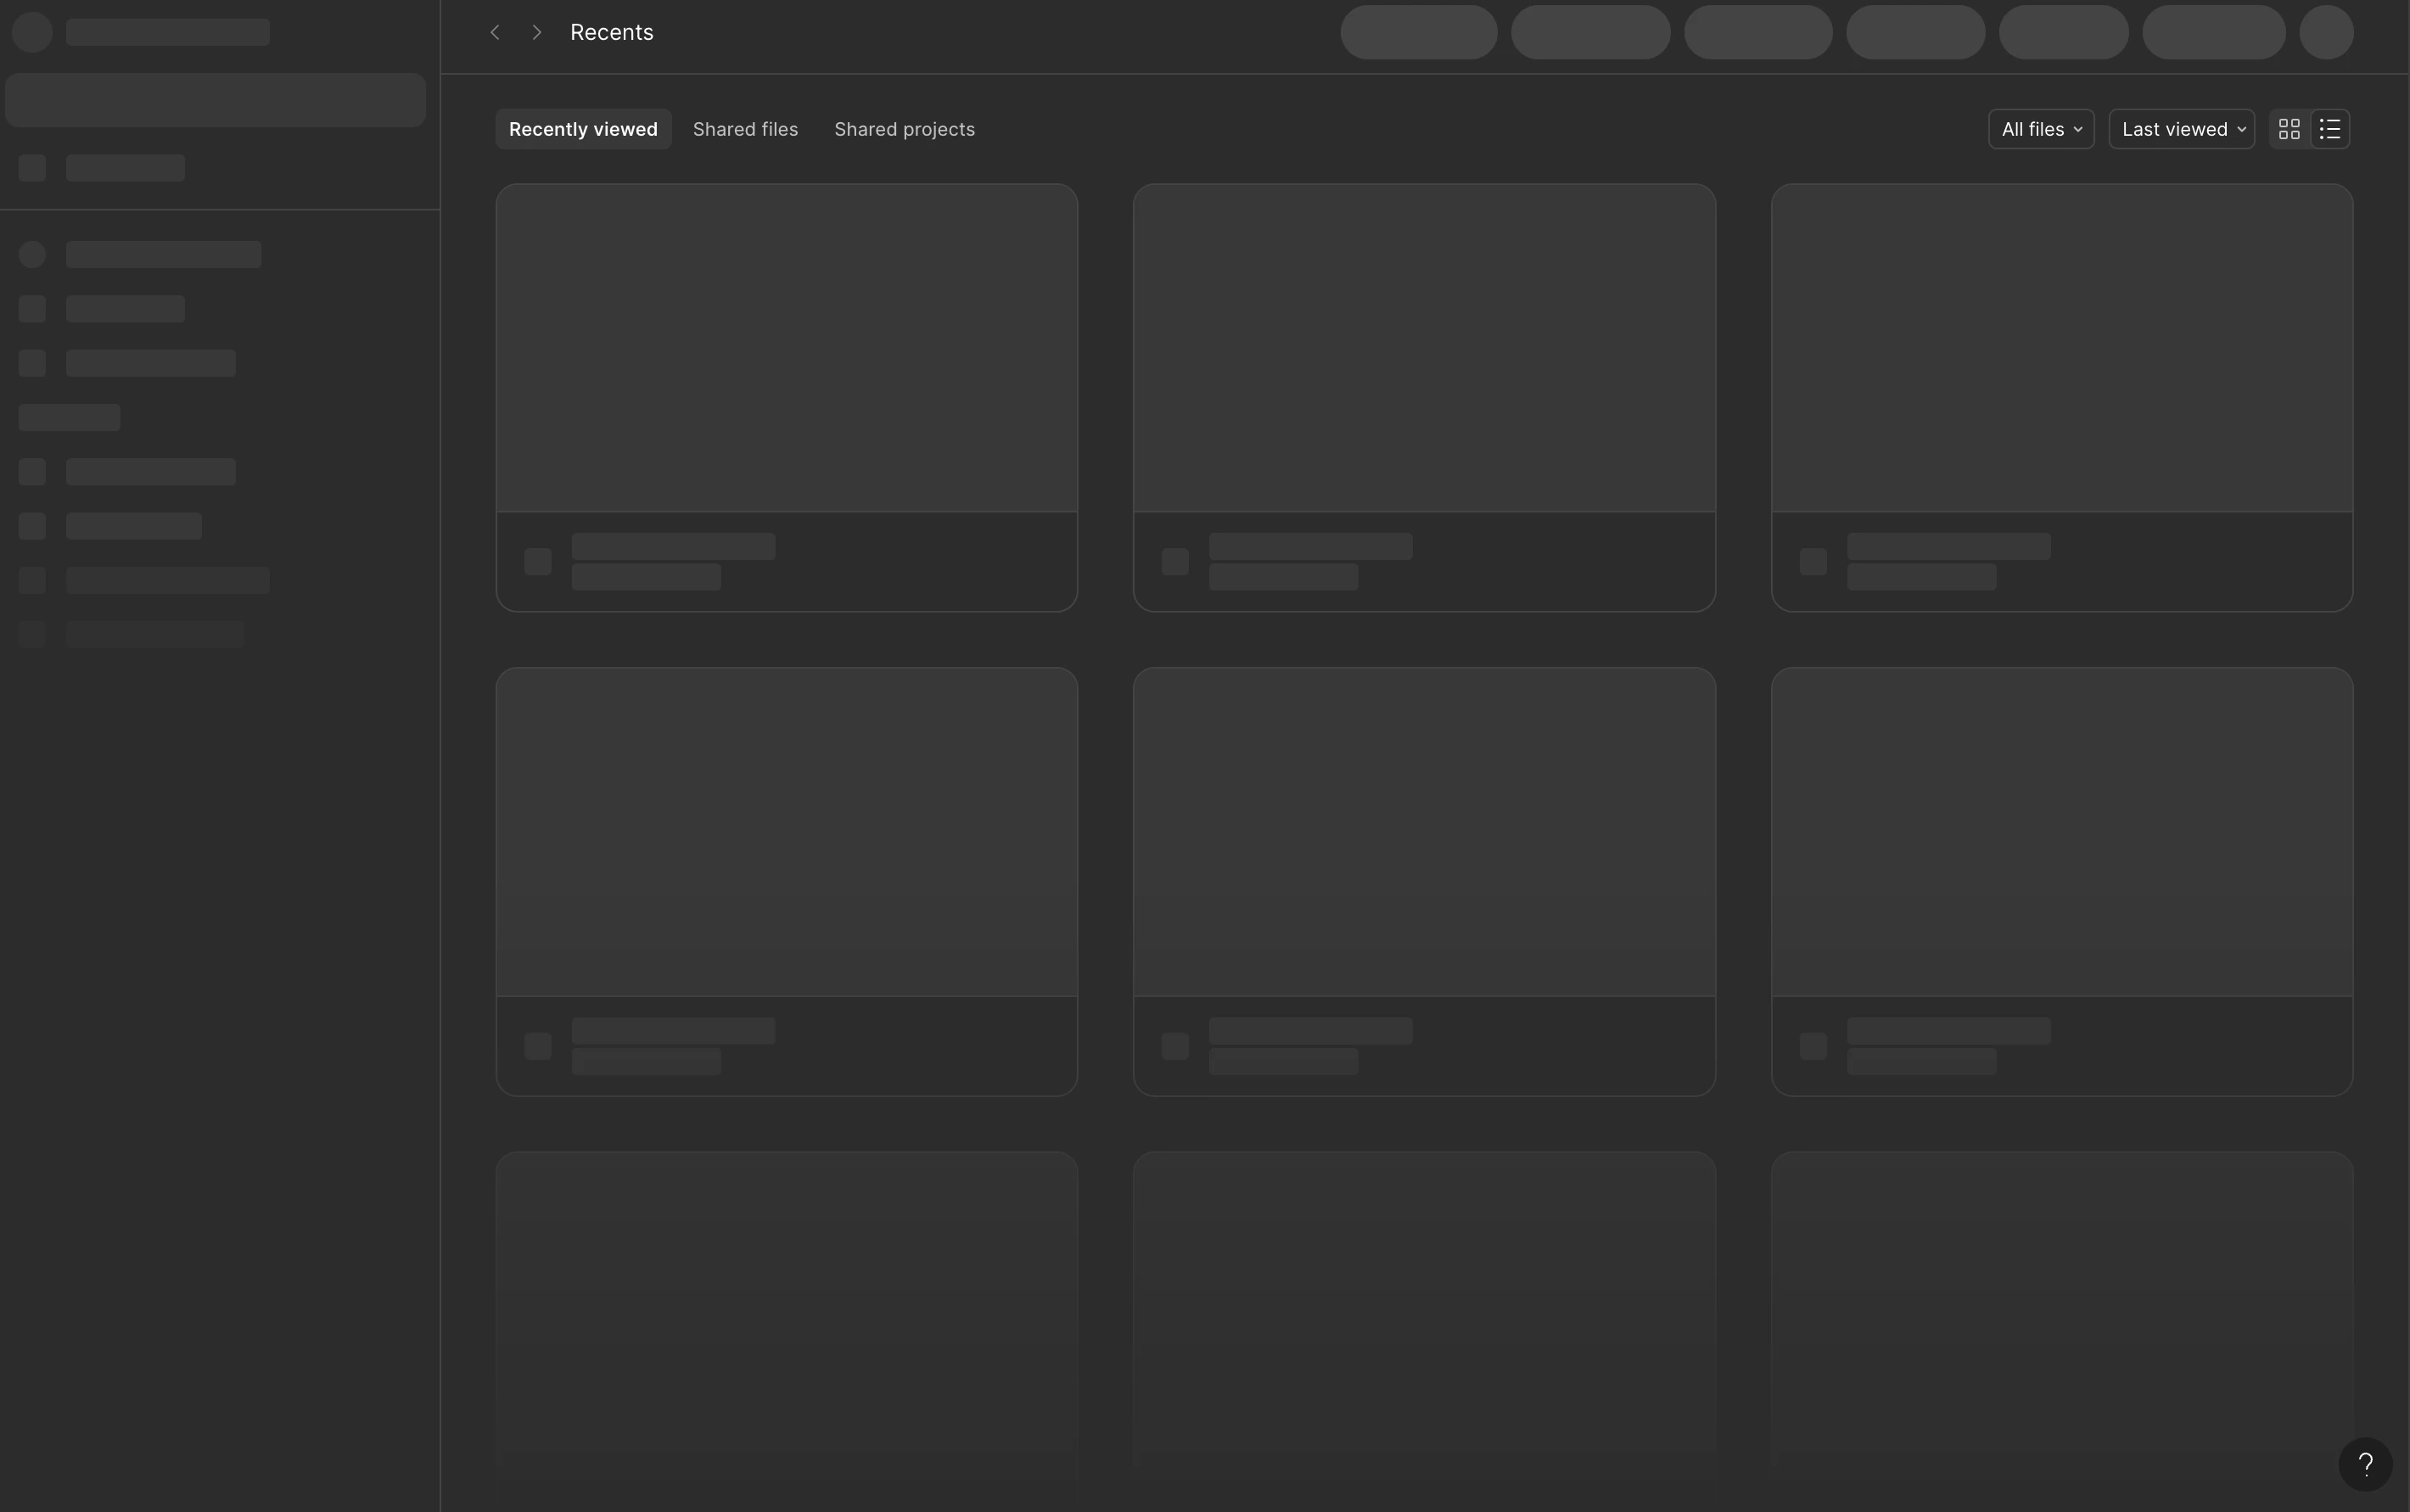
Task: Click the file icon on first second-row card
Action: [x=538, y=1046]
